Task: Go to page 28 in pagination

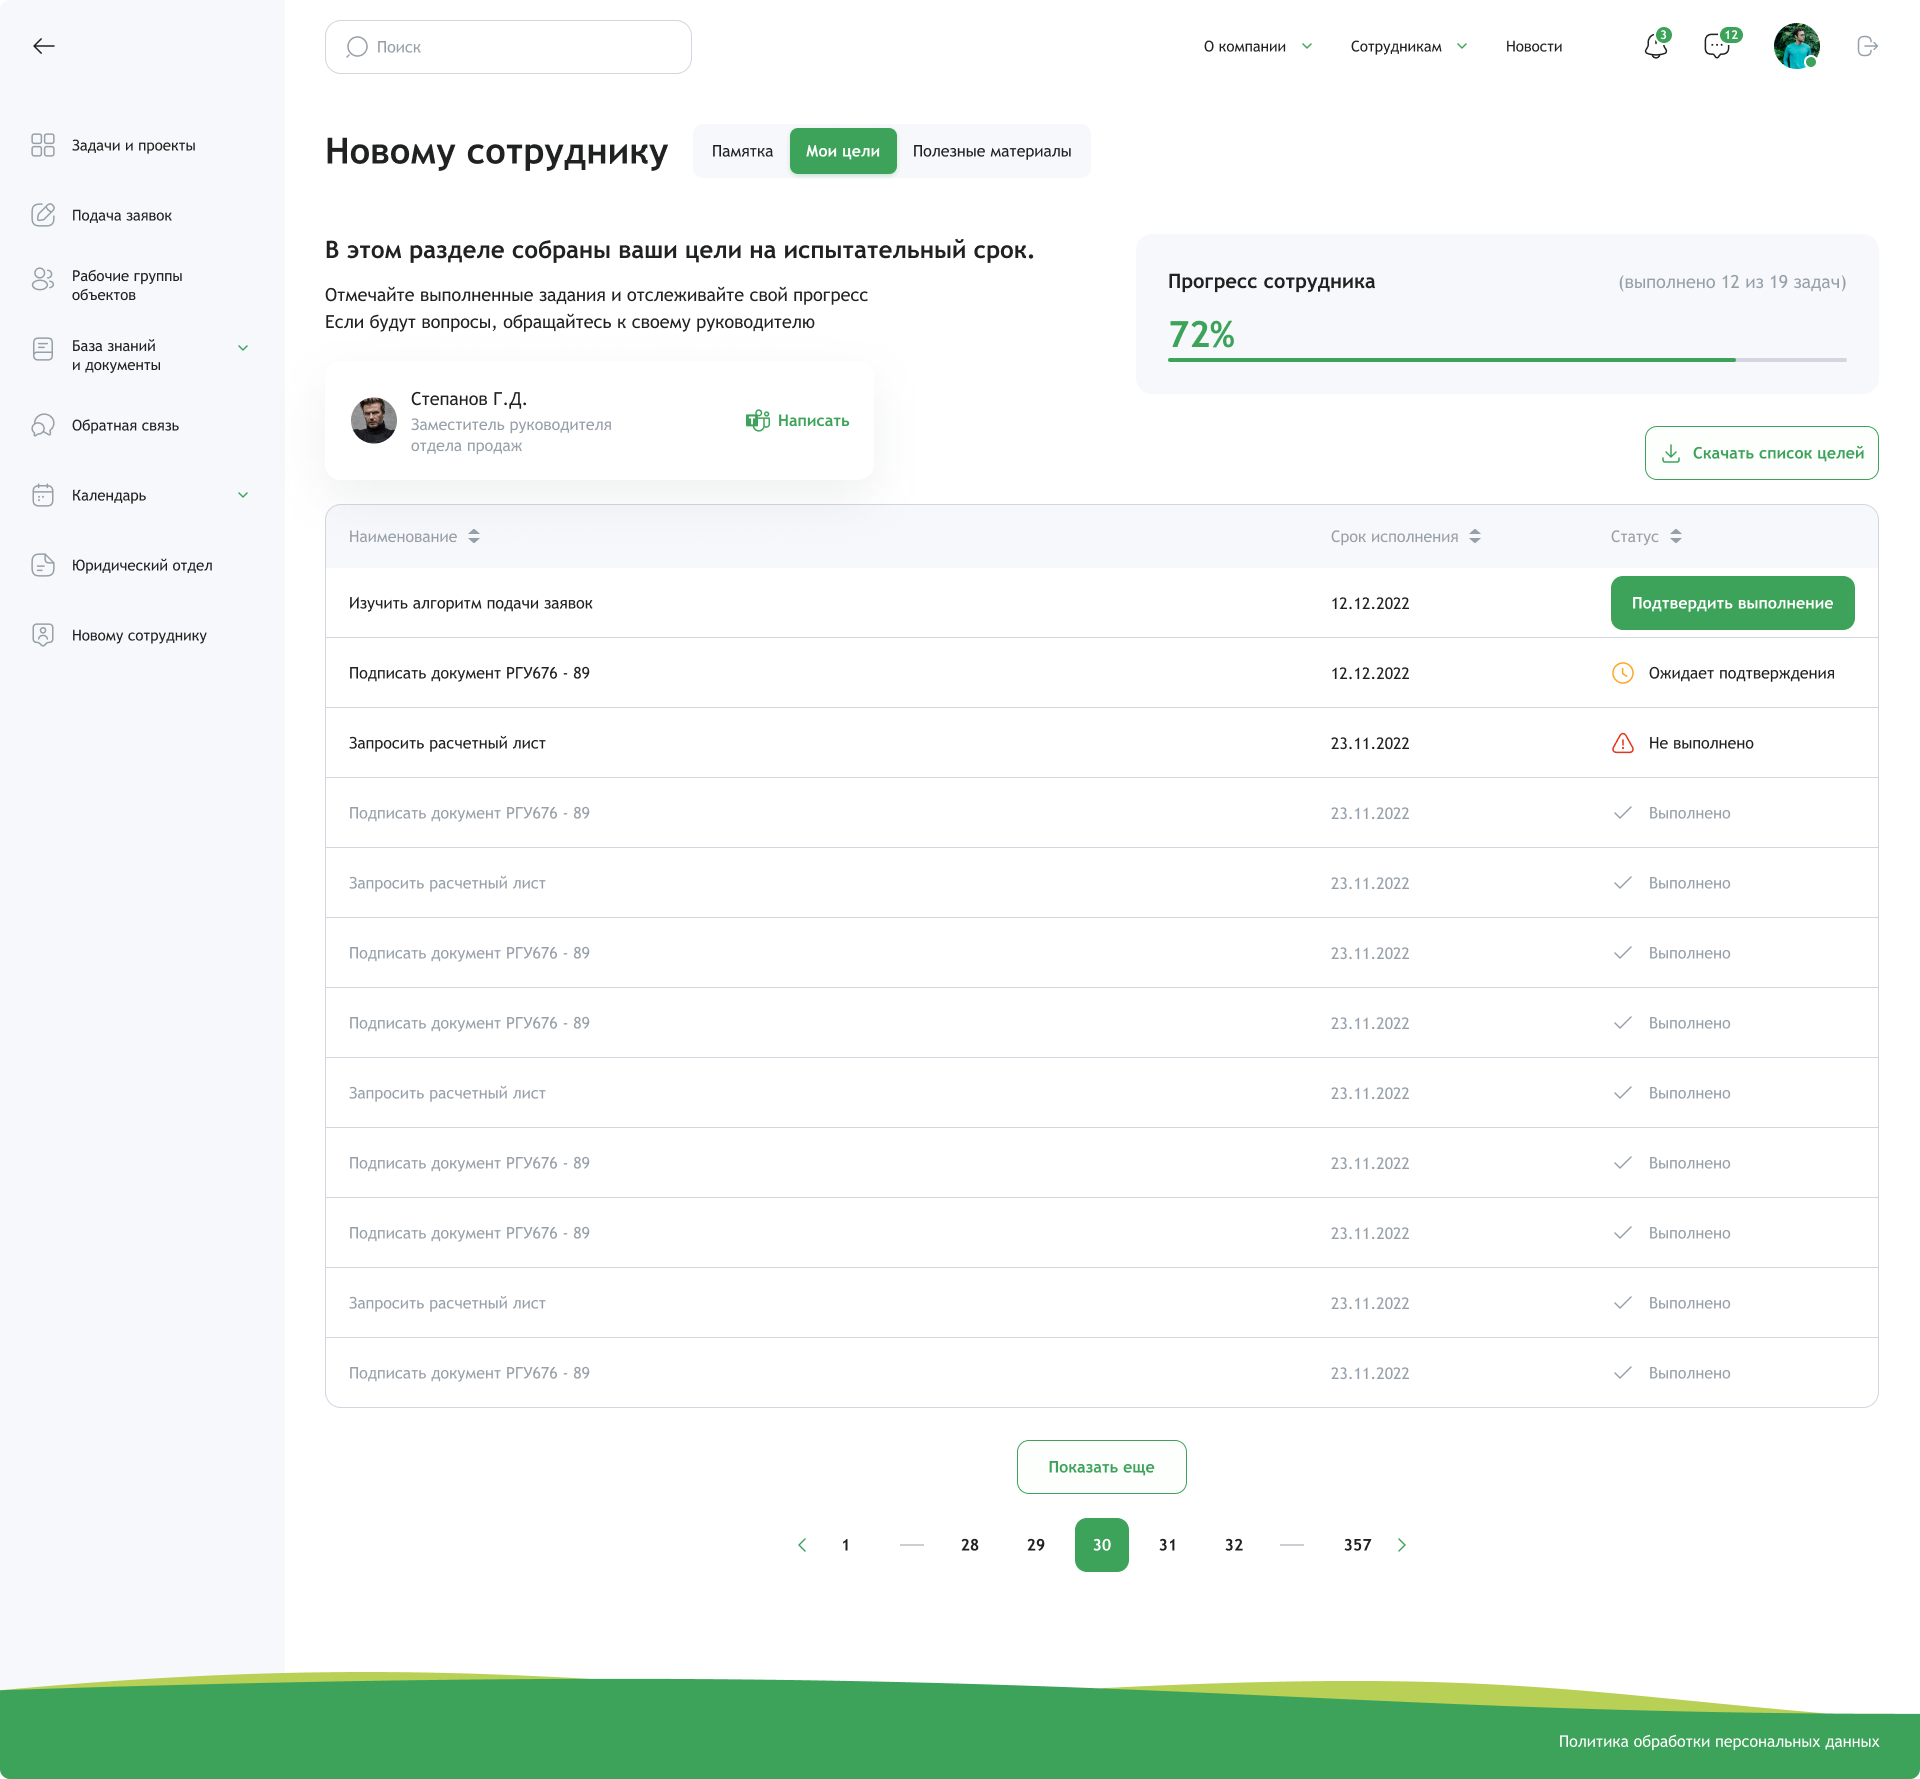Action: (970, 1545)
